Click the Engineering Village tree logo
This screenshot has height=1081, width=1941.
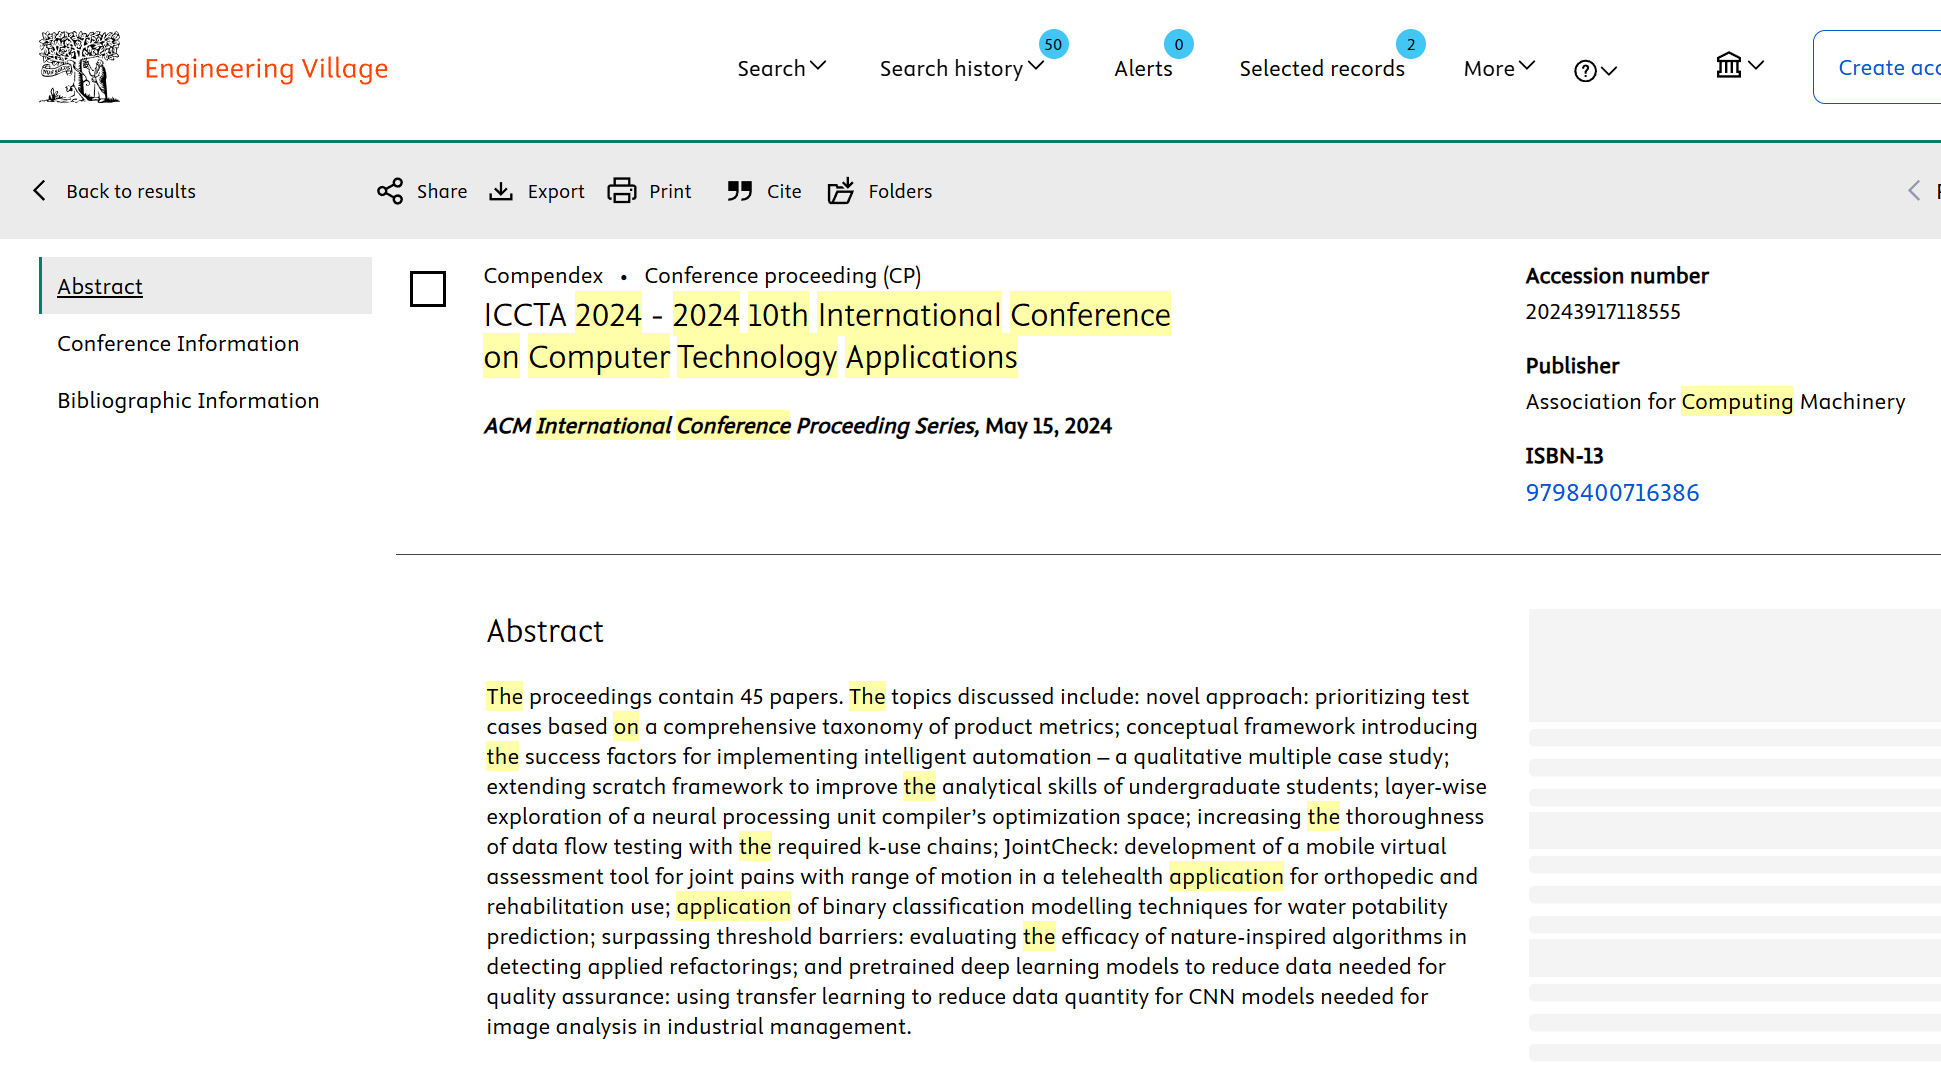coord(79,67)
